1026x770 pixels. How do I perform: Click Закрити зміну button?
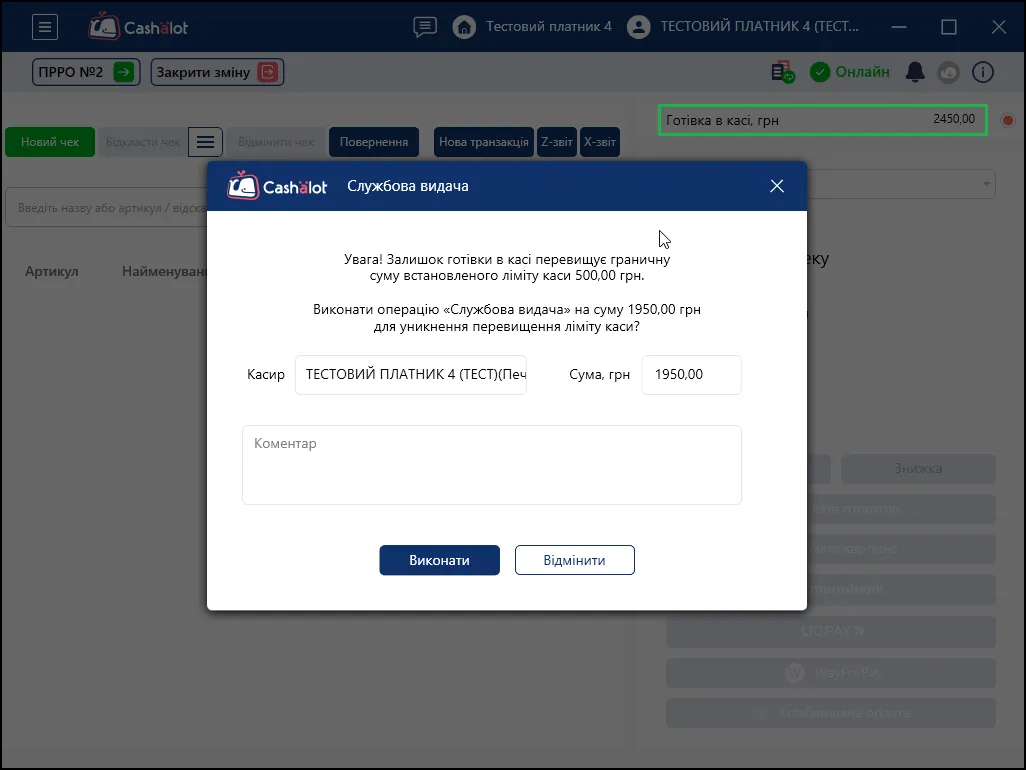point(217,72)
